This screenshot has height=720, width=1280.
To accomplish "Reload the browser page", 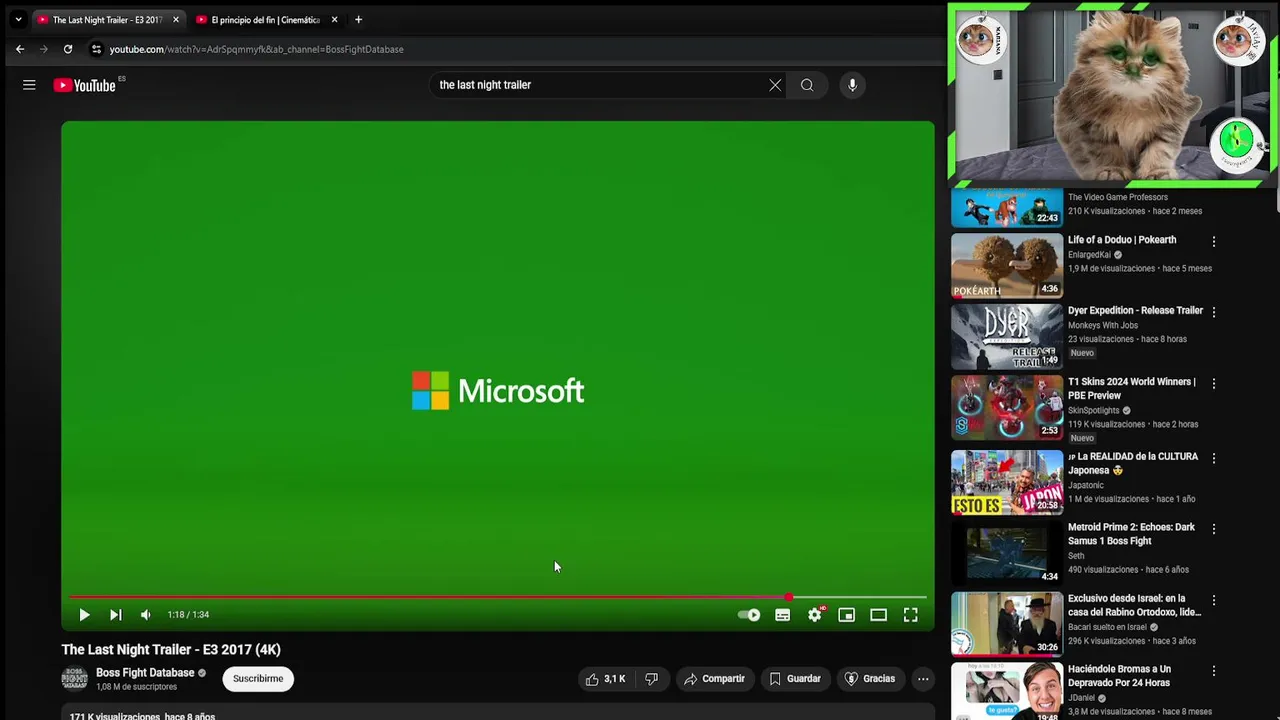I will [68, 49].
